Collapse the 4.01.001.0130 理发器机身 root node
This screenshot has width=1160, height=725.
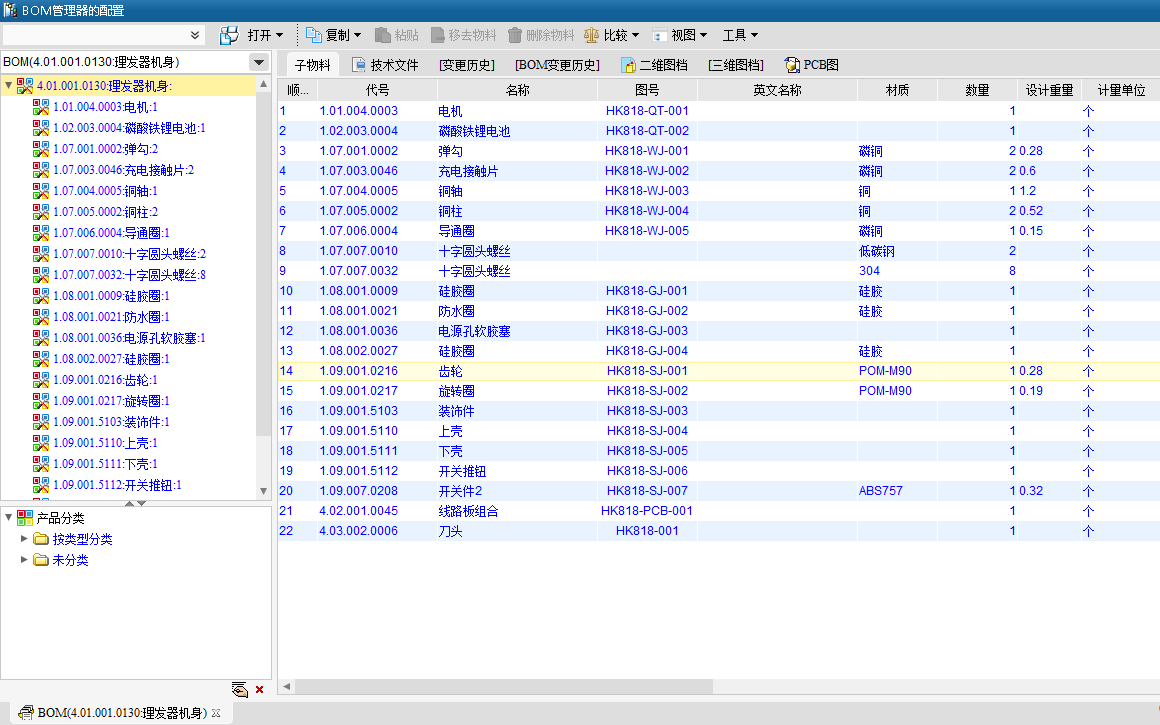pos(9,86)
